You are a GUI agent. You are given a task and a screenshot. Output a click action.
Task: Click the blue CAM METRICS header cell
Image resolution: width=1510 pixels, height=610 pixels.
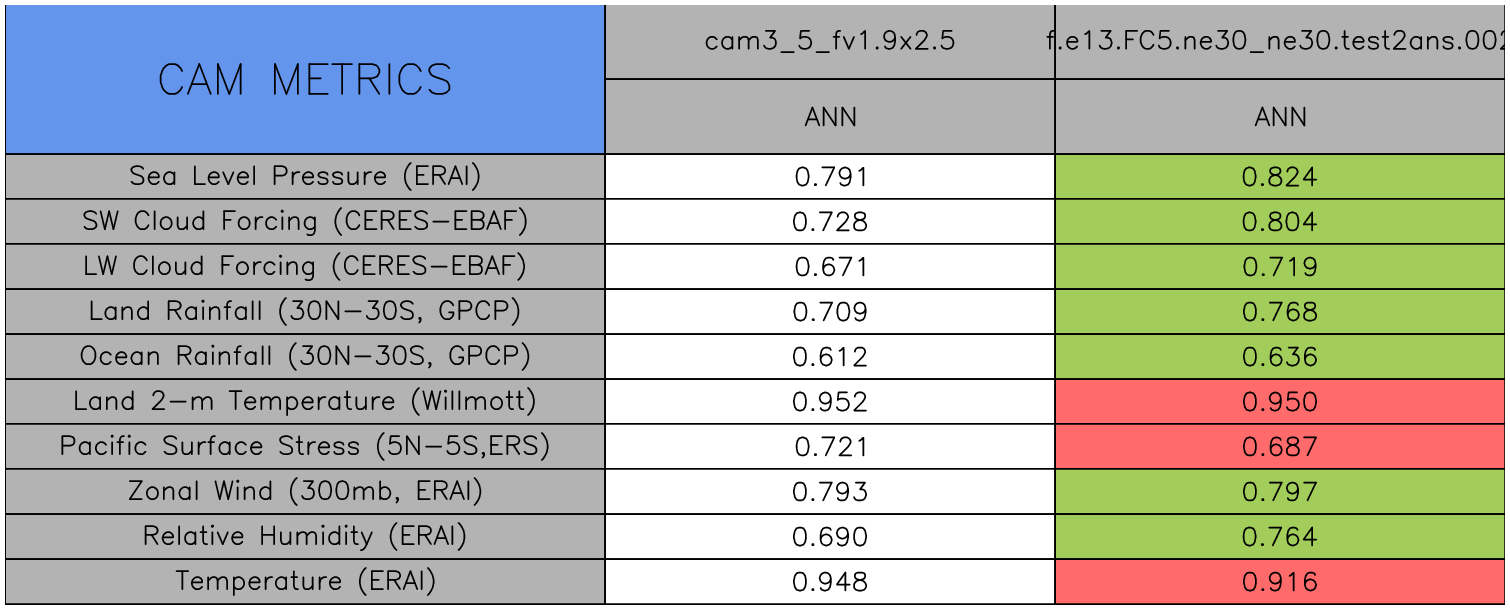point(305,80)
